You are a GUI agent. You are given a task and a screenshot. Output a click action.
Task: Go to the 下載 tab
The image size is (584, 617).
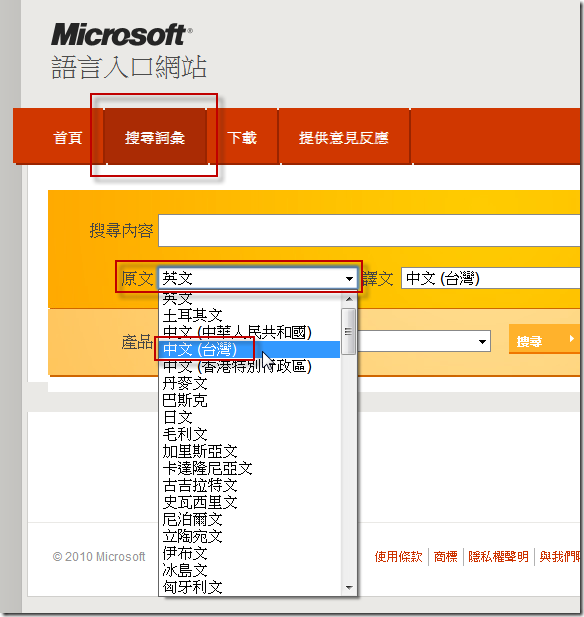pyautogui.click(x=242, y=138)
